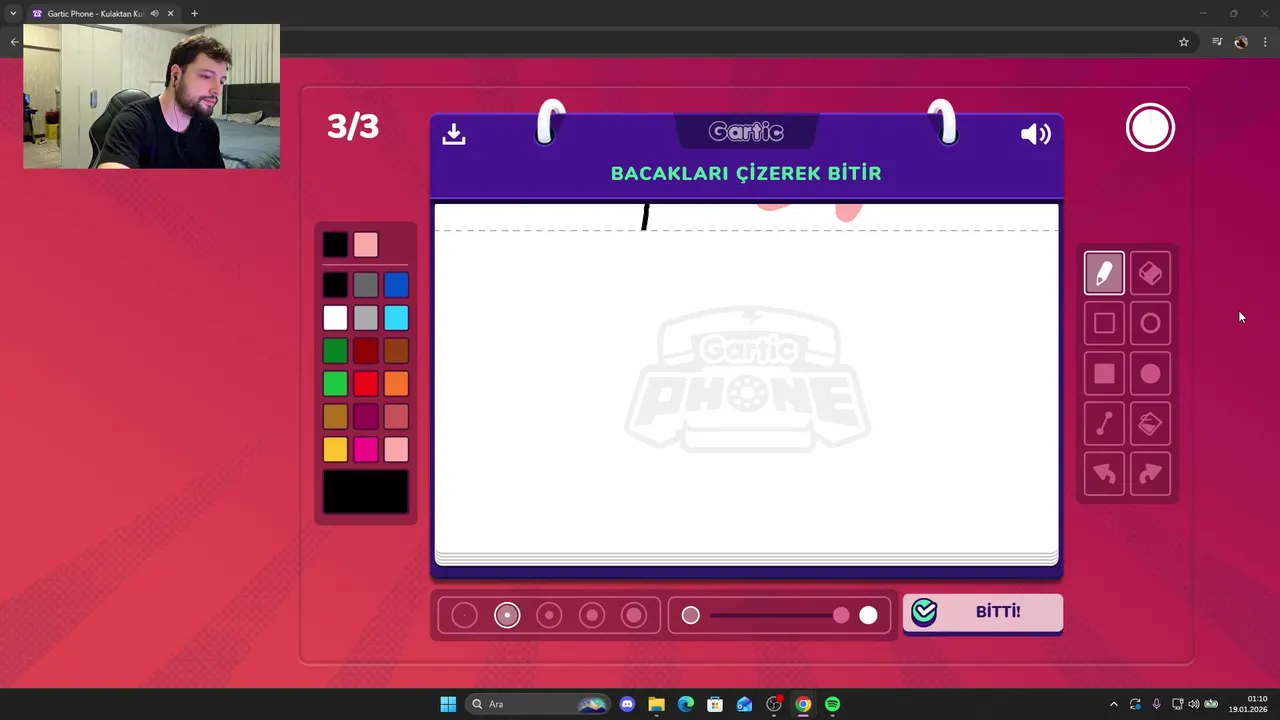Pick the smallest brush size
Viewport: 1280px width, 720px height.
[464, 615]
